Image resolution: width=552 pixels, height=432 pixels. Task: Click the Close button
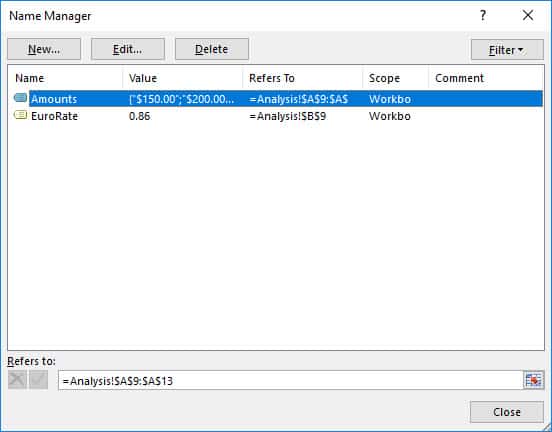[x=507, y=412]
